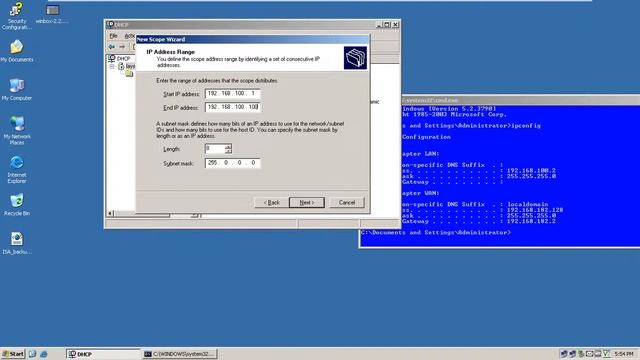Cancel the New Scope Wizard
The image size is (640, 360).
347,202
